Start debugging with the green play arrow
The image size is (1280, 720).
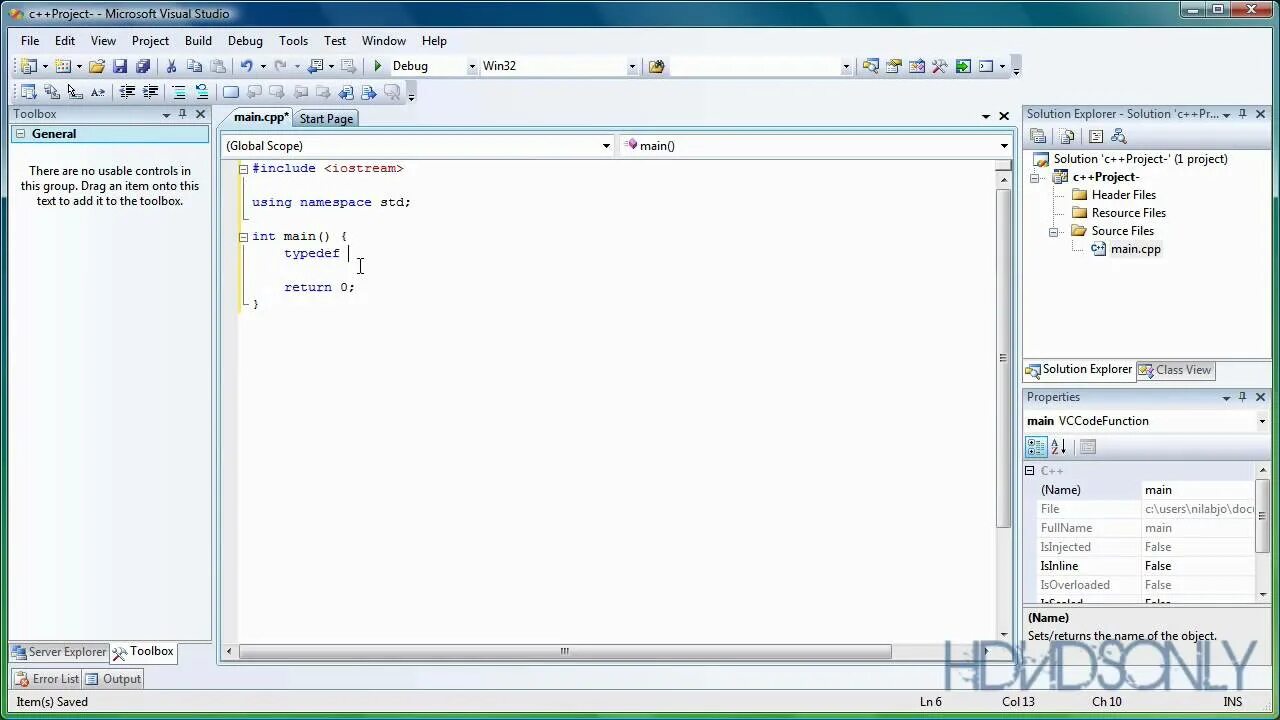point(377,65)
